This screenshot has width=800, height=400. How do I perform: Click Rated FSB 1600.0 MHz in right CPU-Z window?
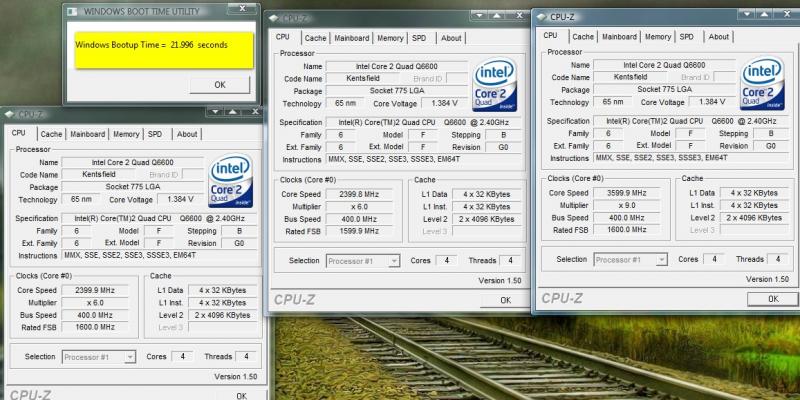pyautogui.click(x=627, y=230)
